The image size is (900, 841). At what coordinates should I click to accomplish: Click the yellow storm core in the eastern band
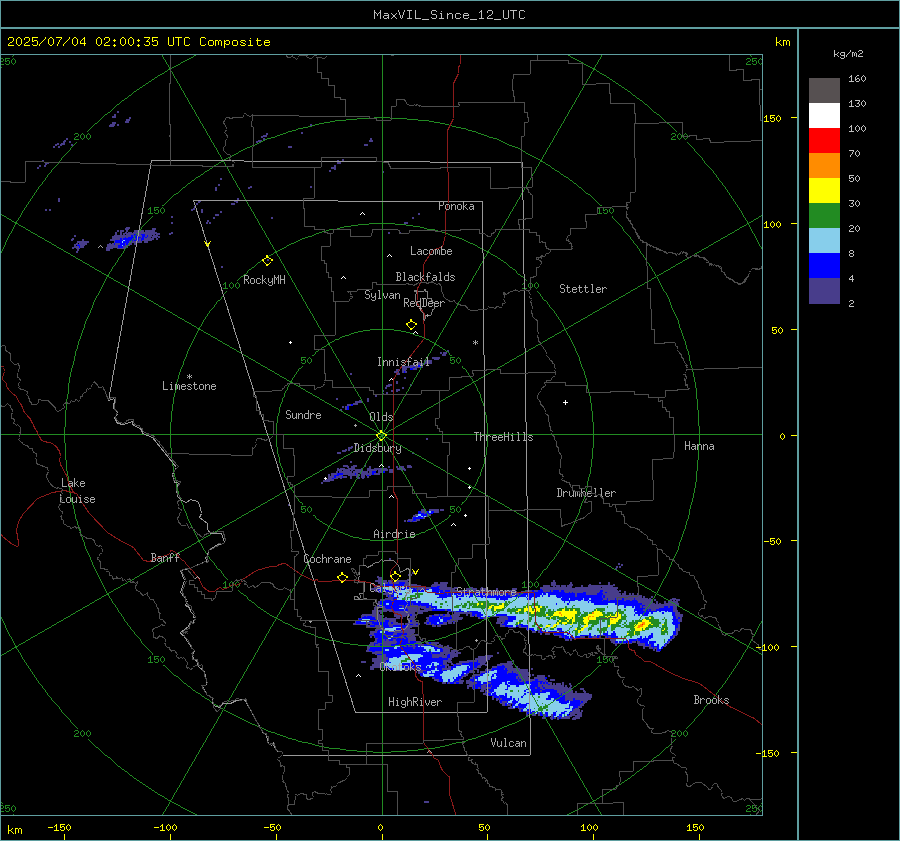tap(643, 624)
